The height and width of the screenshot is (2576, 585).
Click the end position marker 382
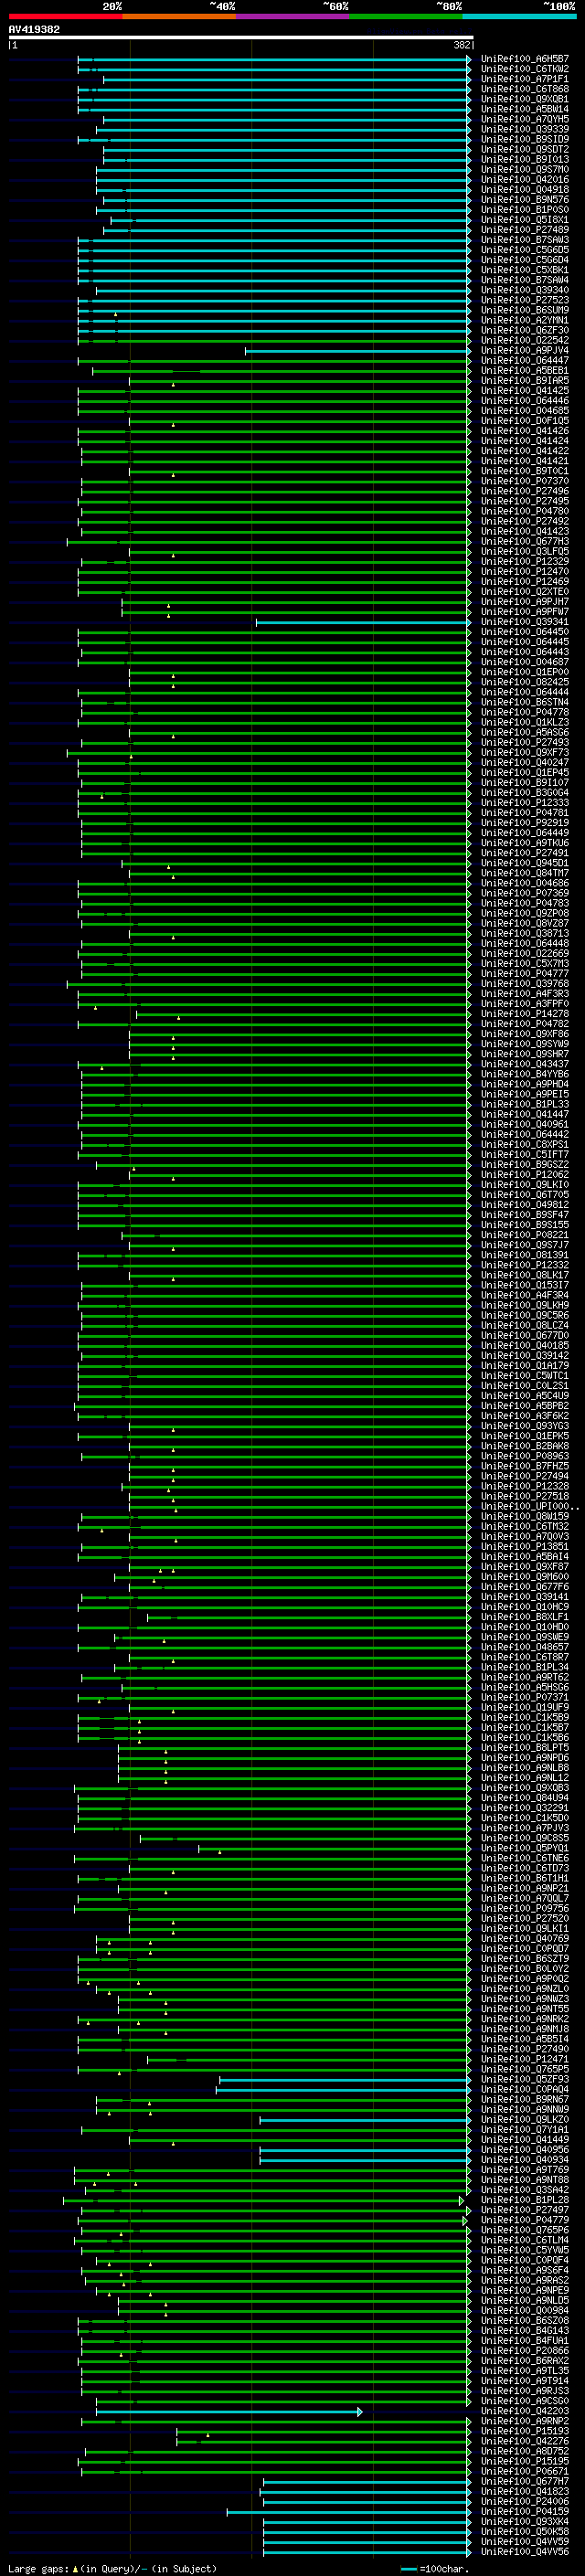(462, 45)
